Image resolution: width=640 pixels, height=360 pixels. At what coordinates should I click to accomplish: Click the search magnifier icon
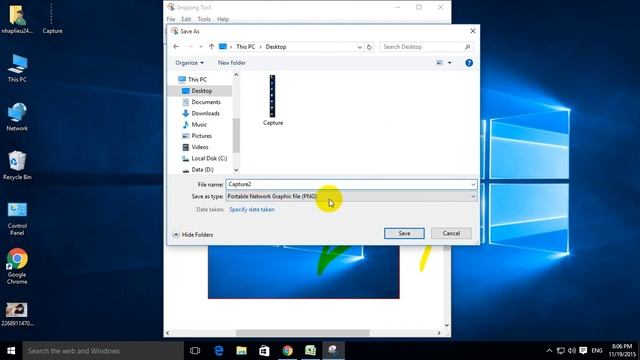tap(467, 47)
